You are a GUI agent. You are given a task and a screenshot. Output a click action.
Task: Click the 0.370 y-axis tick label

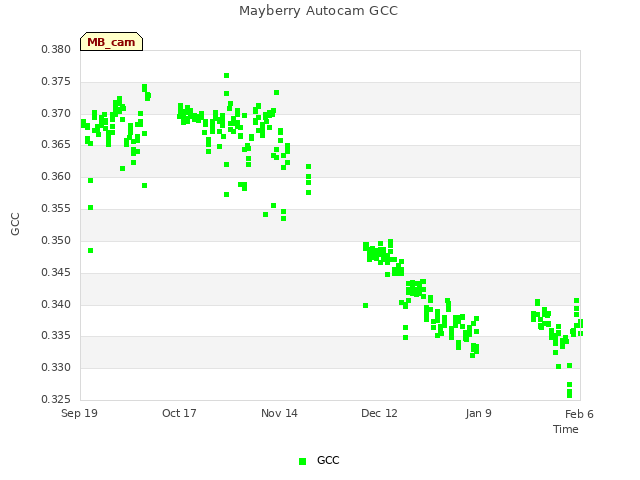pos(56,113)
